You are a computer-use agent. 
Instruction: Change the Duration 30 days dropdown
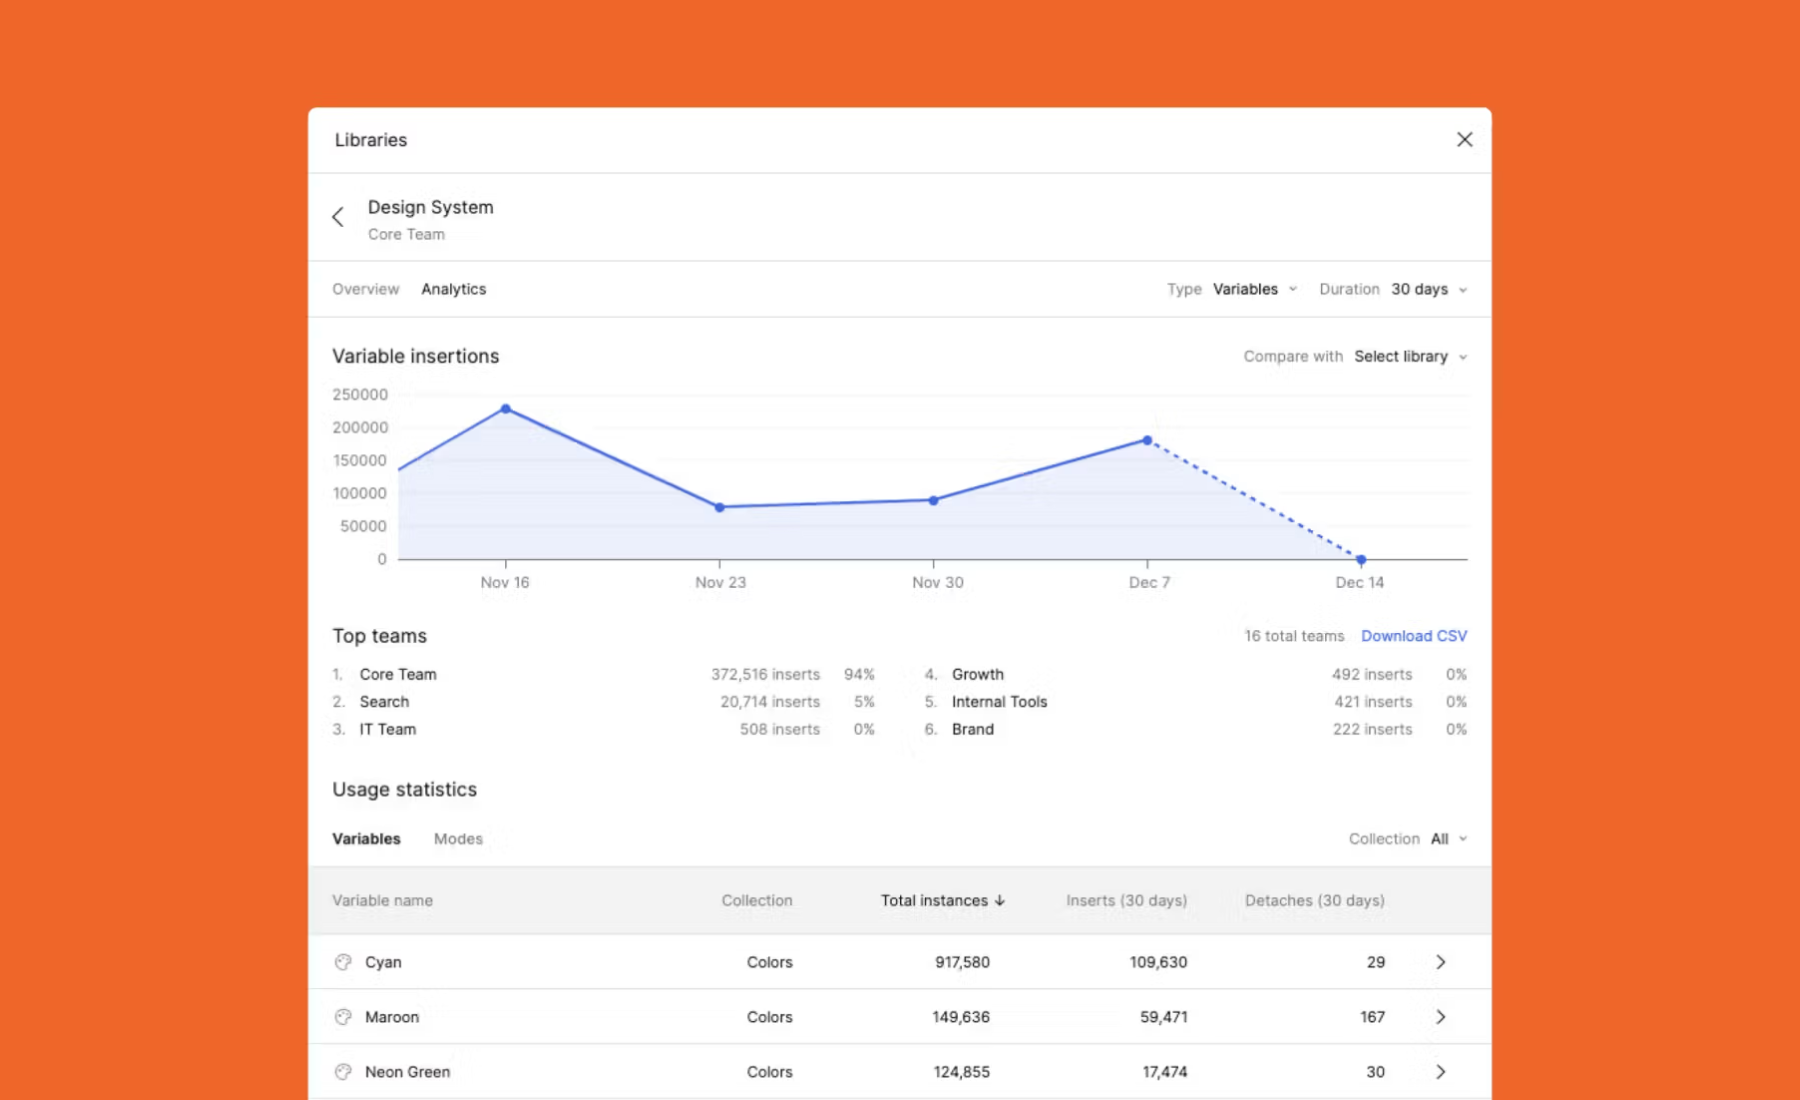[1429, 289]
